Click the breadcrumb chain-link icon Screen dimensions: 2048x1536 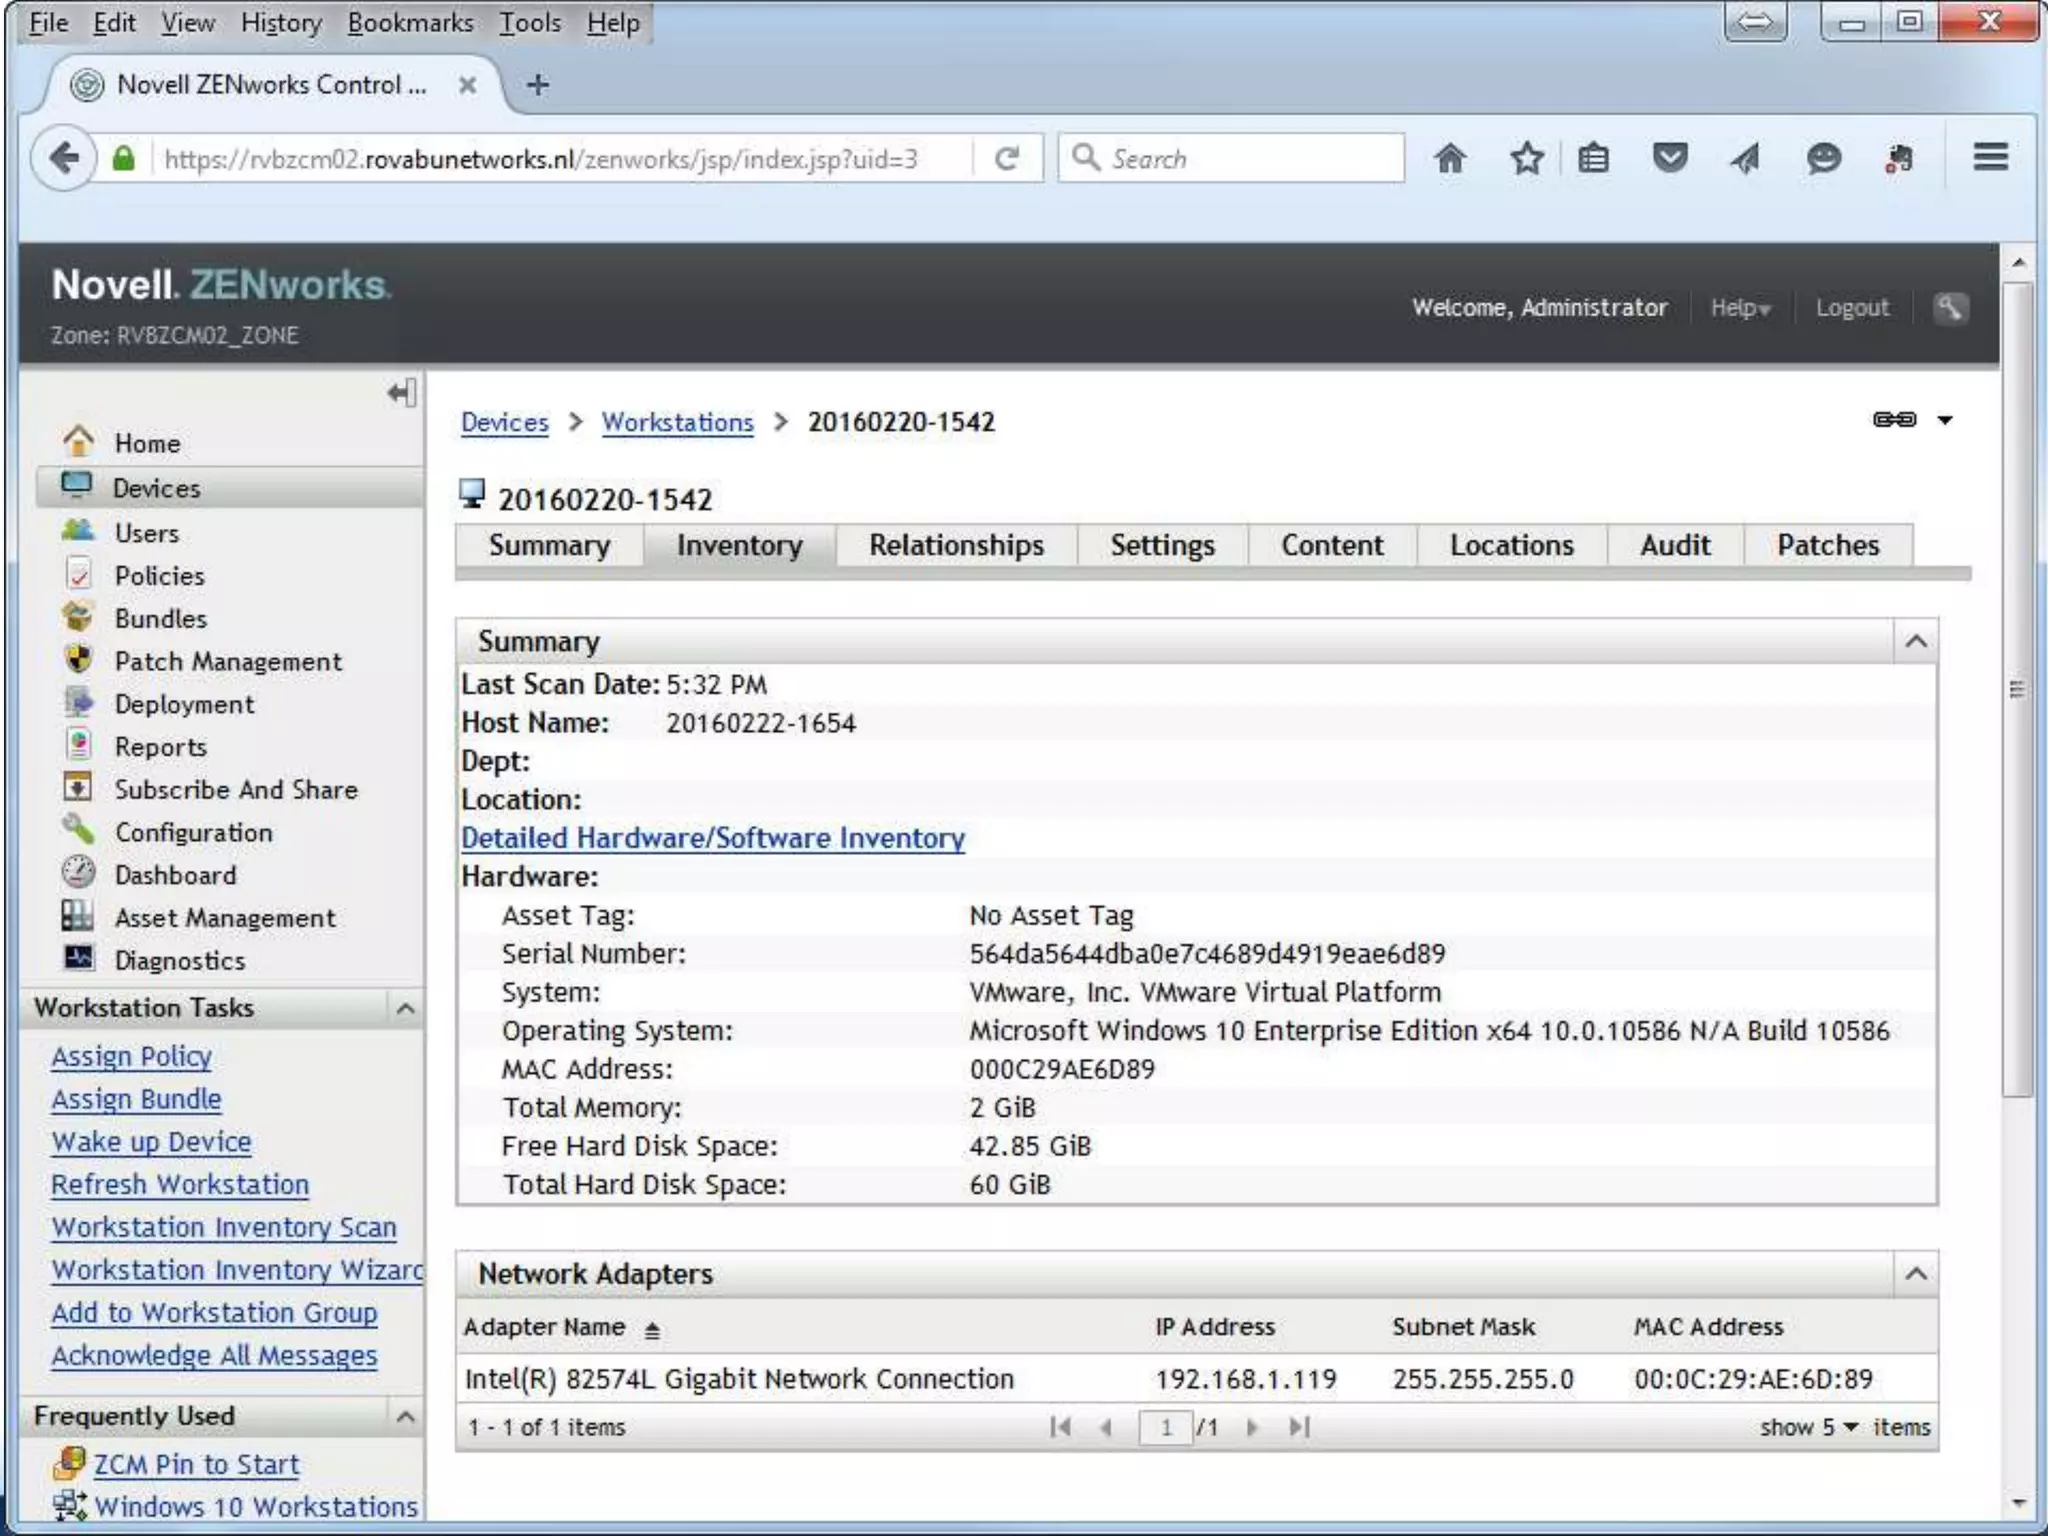coord(1894,420)
